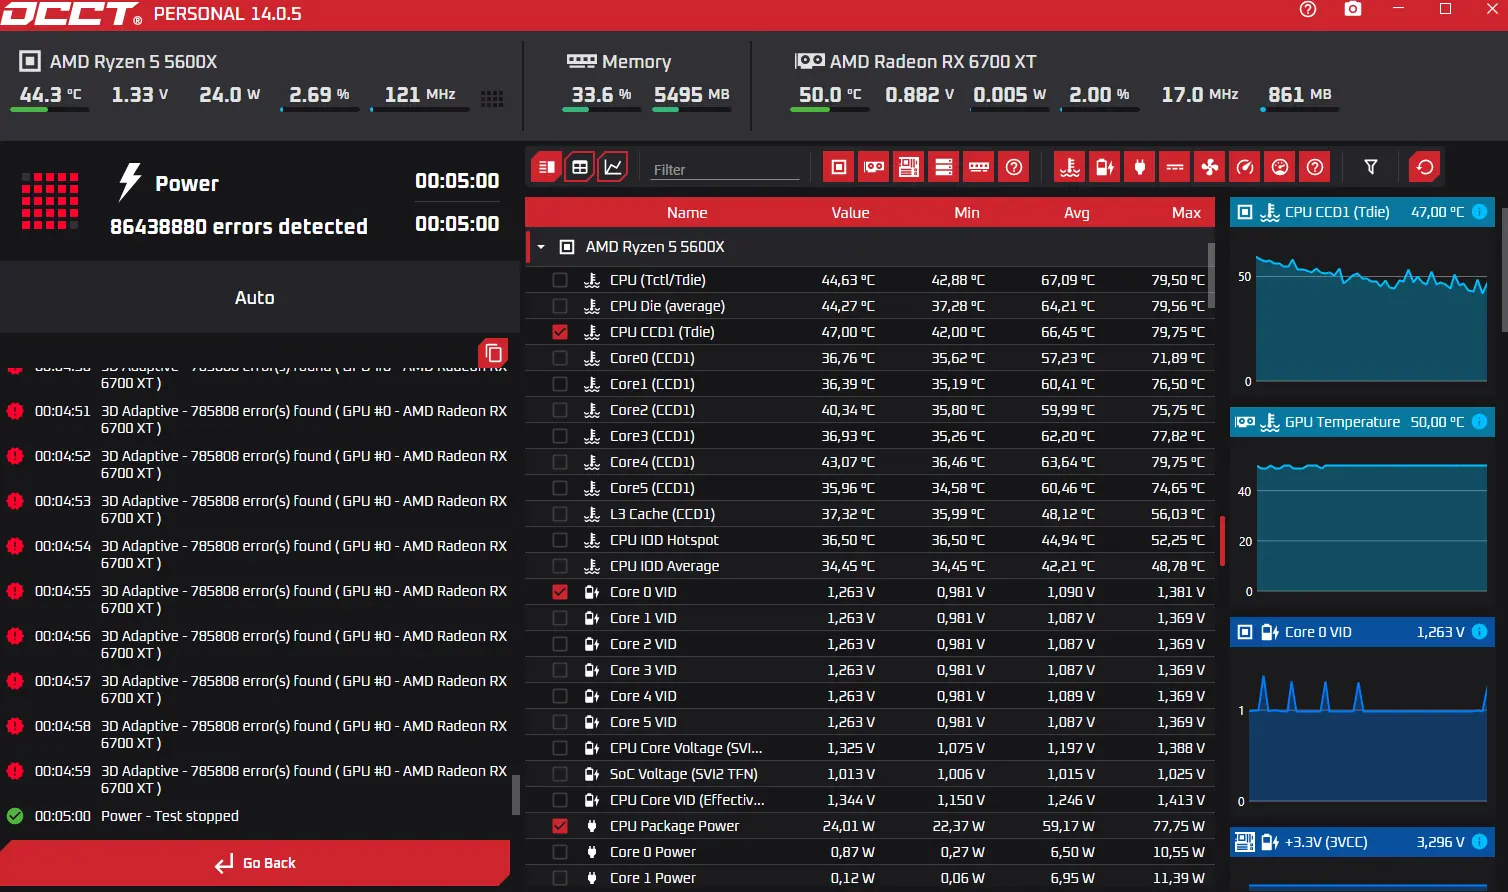The image size is (1508, 892).
Task: Sort table by Name column
Action: (687, 212)
